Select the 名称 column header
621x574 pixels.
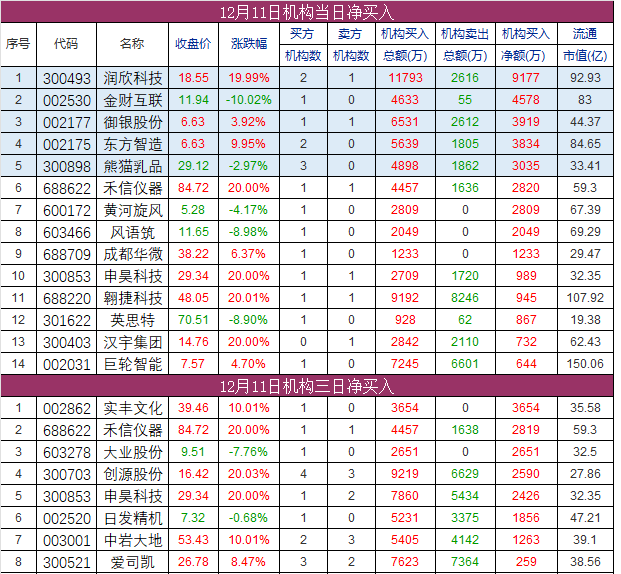click(x=132, y=44)
